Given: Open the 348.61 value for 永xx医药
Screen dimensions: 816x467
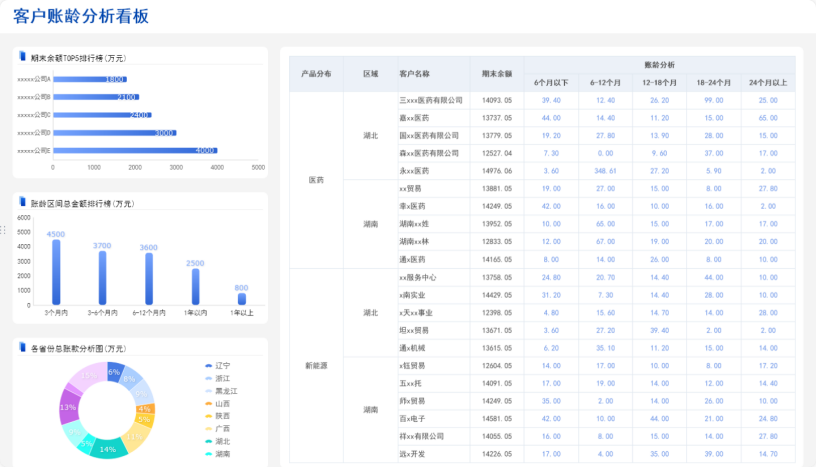Looking at the screenshot, I should 605,171.
